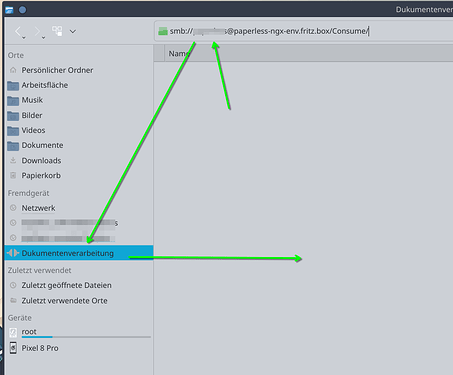Click the Pixel 8 Pro phone icon
The height and width of the screenshot is (375, 453).
click(x=13, y=348)
